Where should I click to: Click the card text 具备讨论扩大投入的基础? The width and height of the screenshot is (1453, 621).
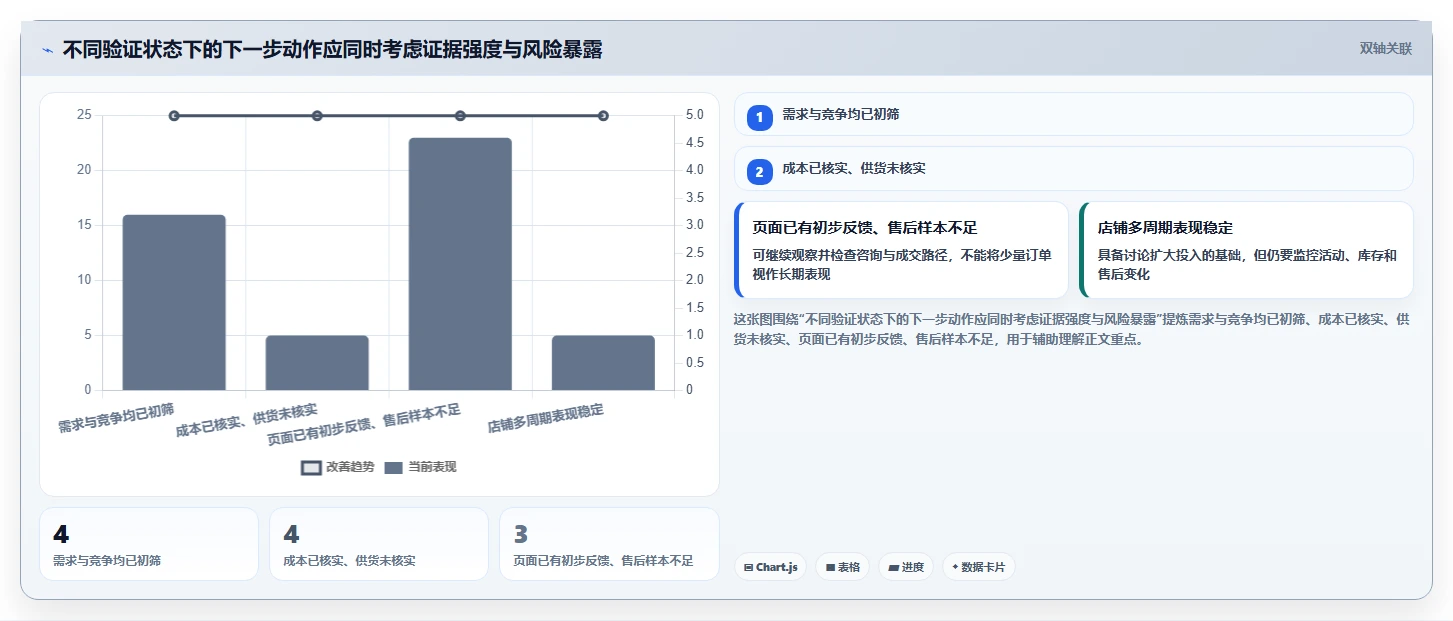1247,264
